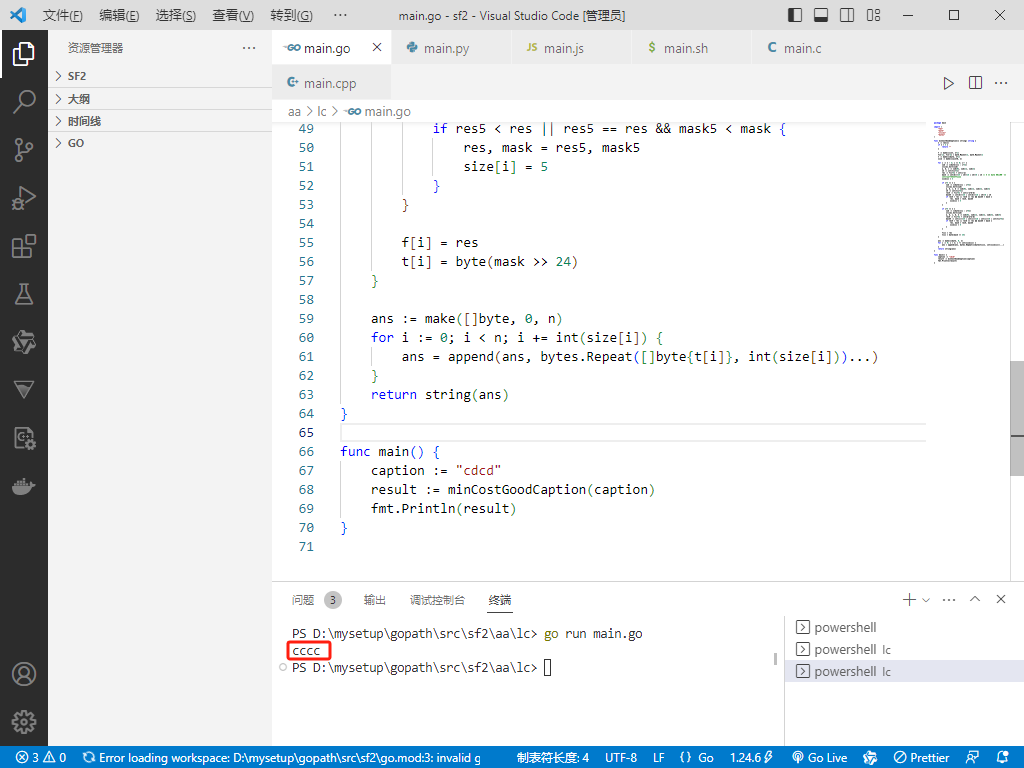The width and height of the screenshot is (1024, 768).
Task: Select the highlighted powershell lc terminal
Action: point(904,671)
